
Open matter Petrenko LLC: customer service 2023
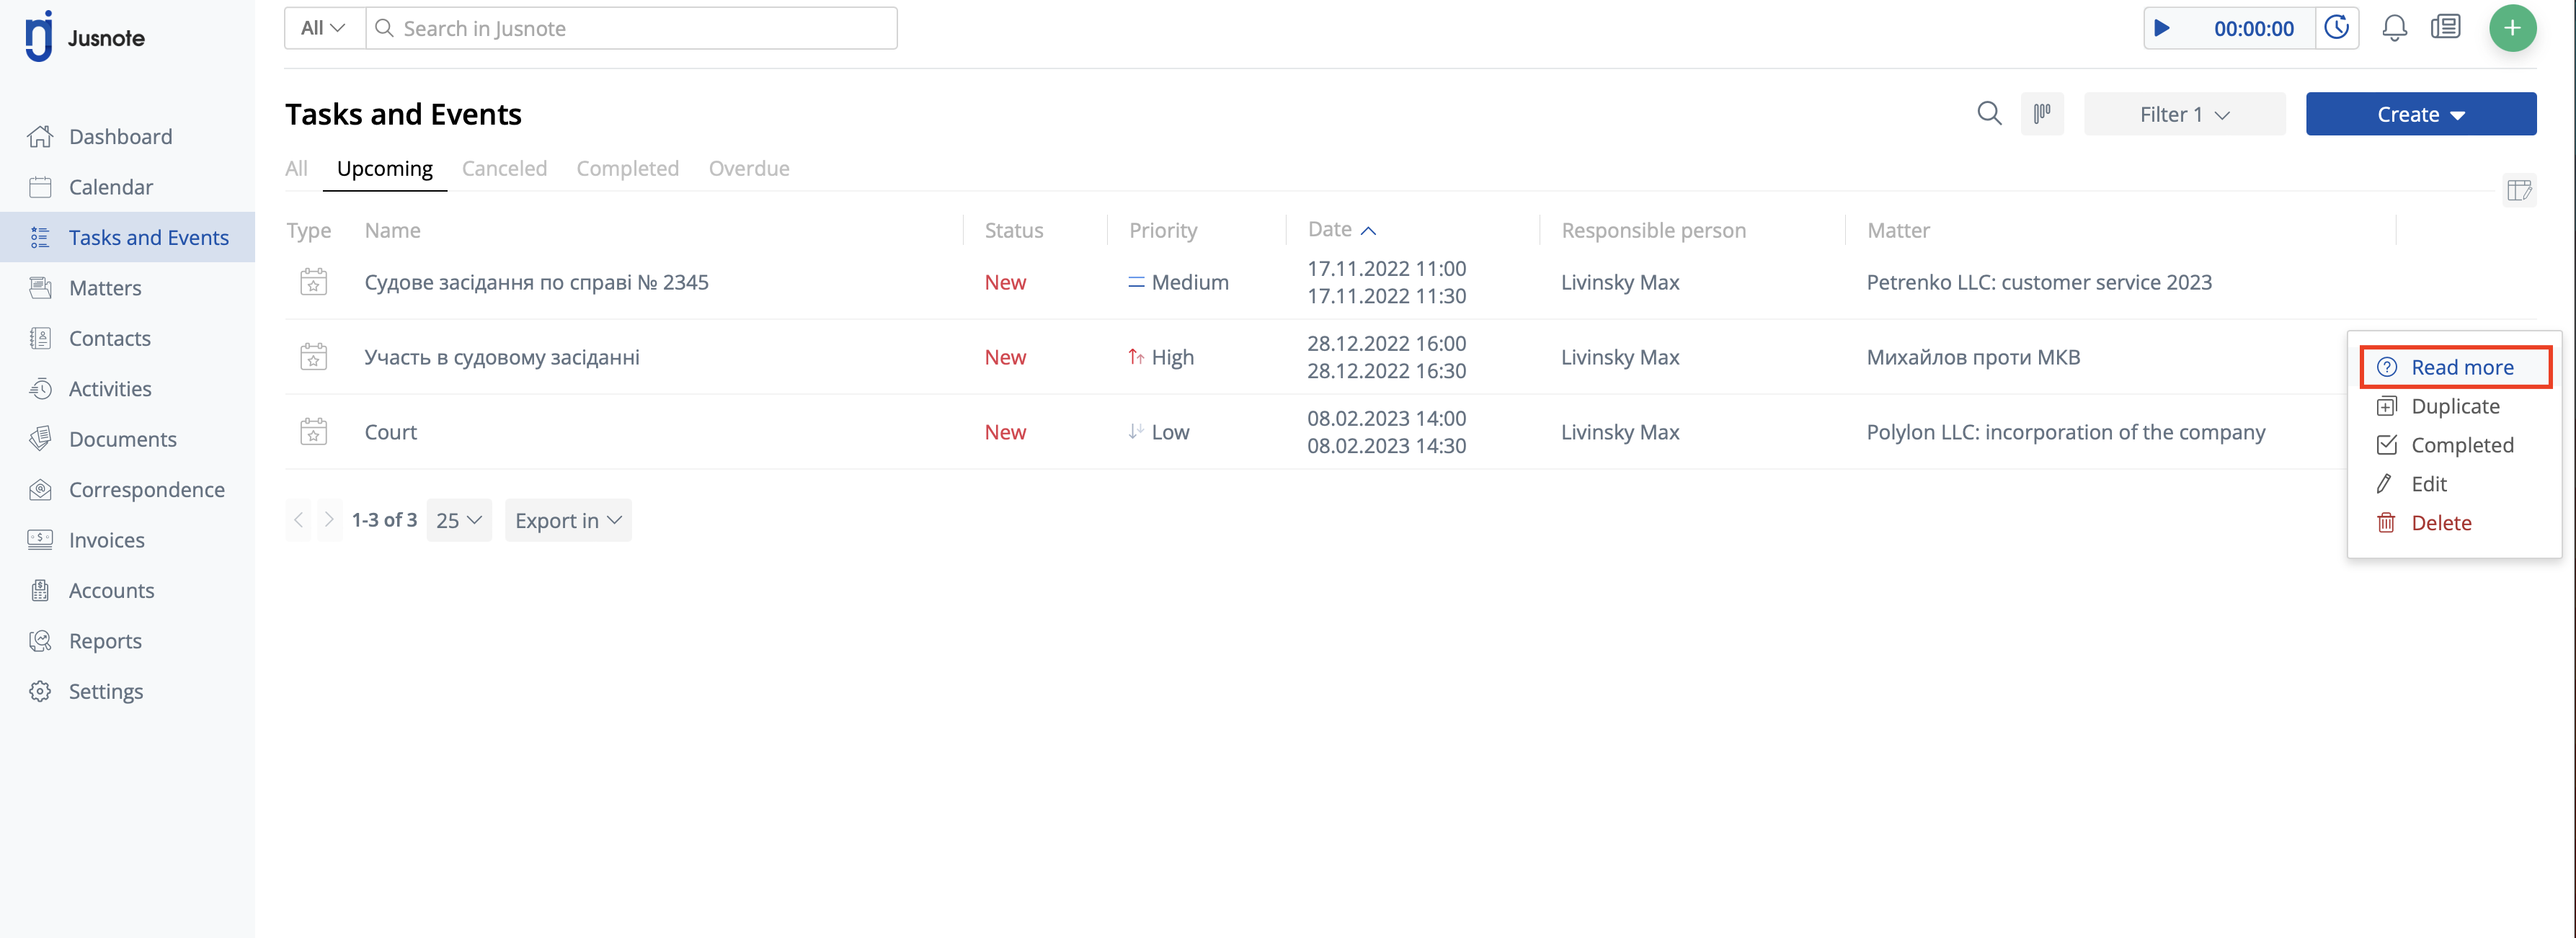(2039, 282)
